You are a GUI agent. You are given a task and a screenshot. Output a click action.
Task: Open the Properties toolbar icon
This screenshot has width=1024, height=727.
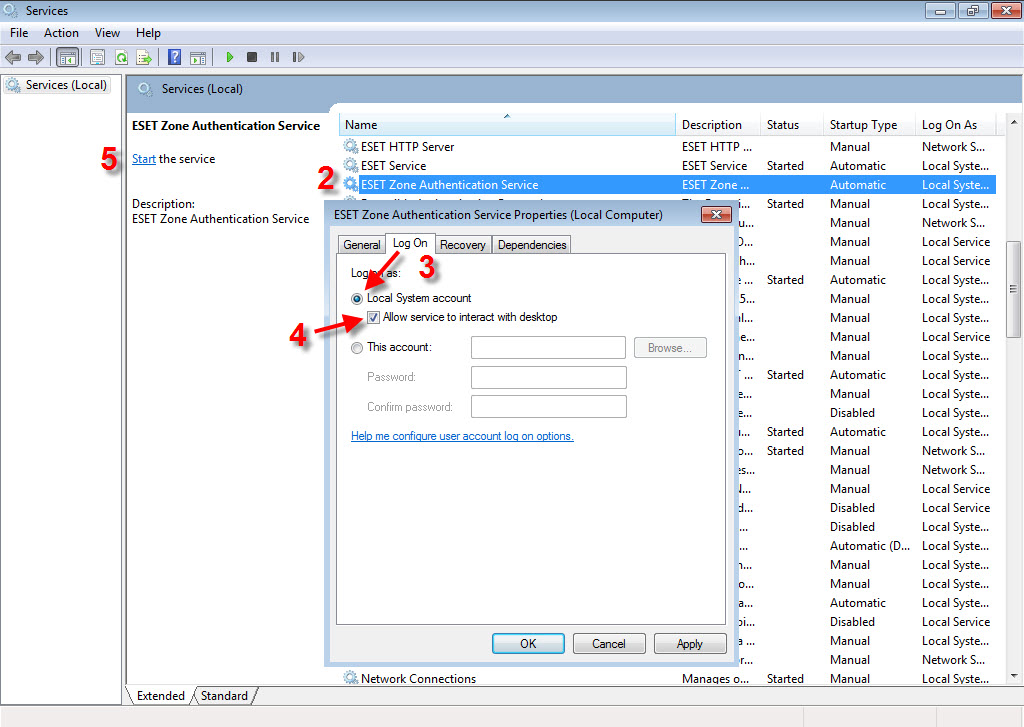97,57
